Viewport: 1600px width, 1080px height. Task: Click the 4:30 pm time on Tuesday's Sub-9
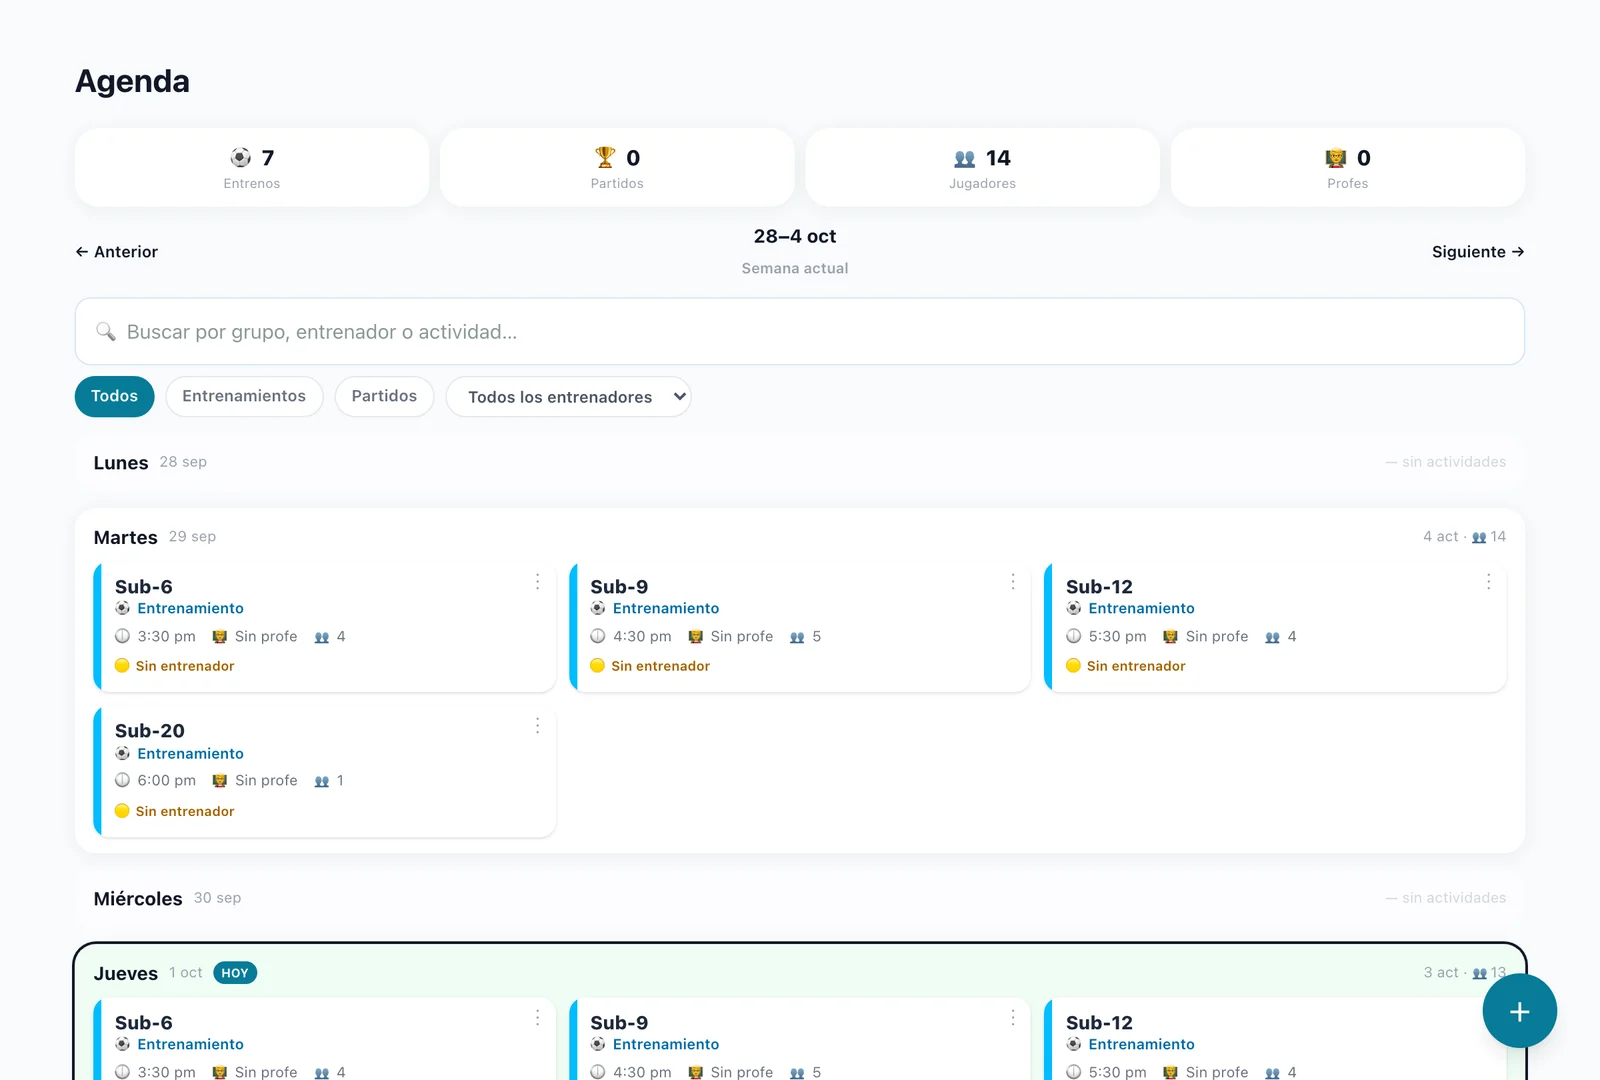(642, 636)
